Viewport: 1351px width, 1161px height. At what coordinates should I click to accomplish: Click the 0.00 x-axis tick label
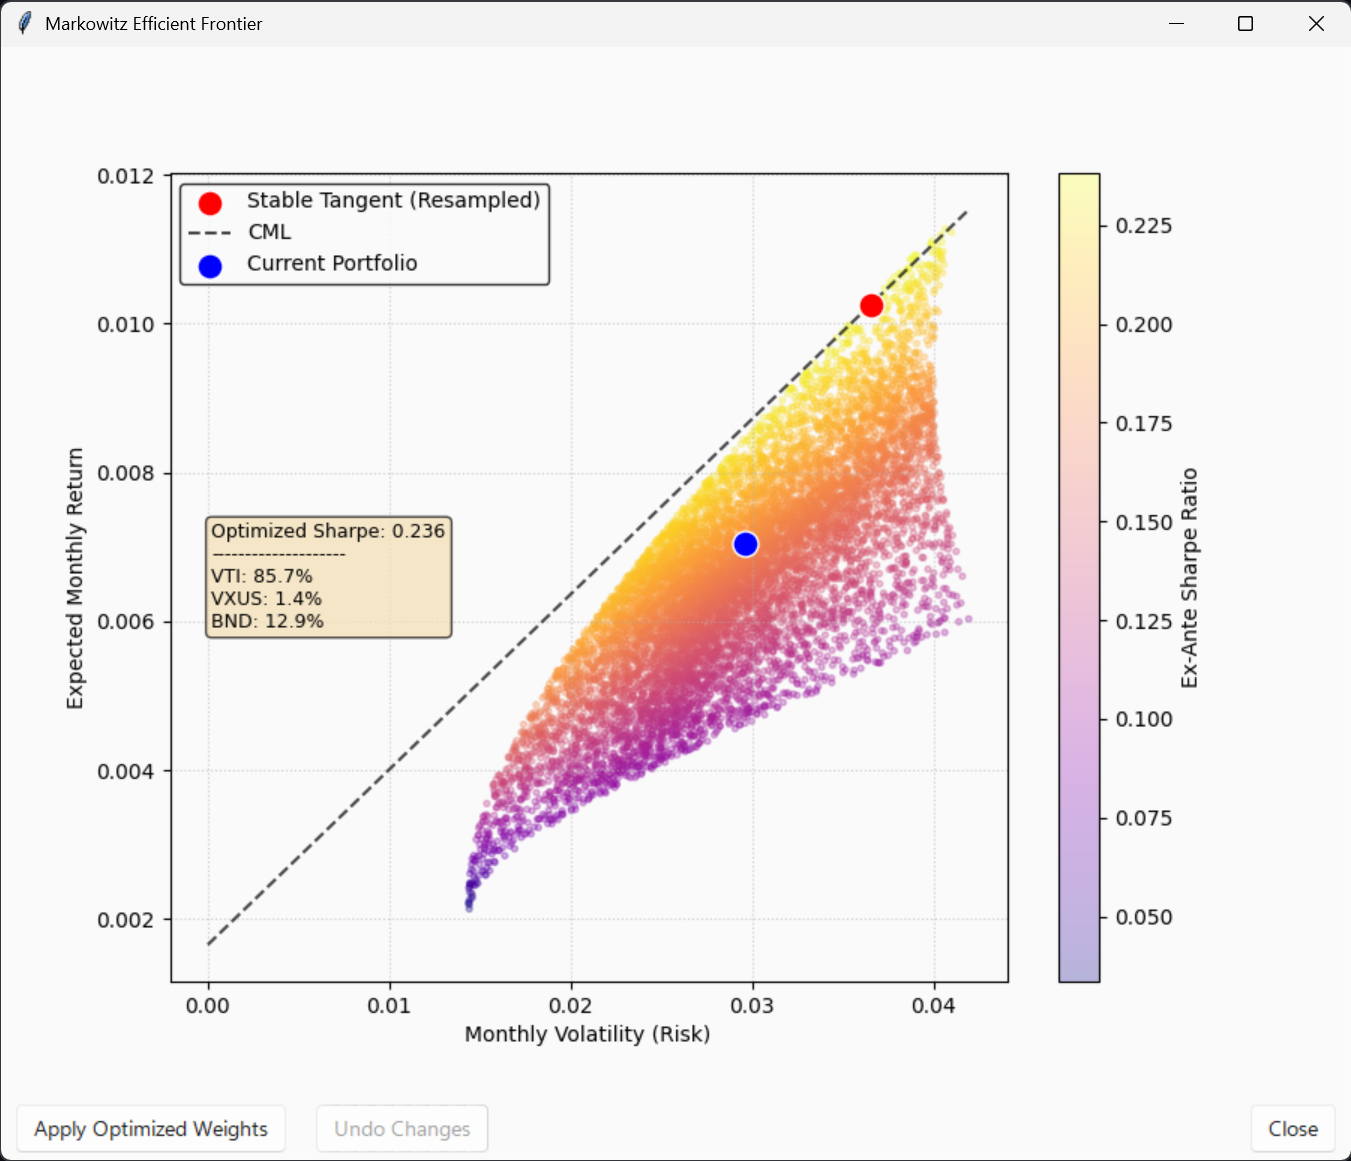pos(208,1006)
